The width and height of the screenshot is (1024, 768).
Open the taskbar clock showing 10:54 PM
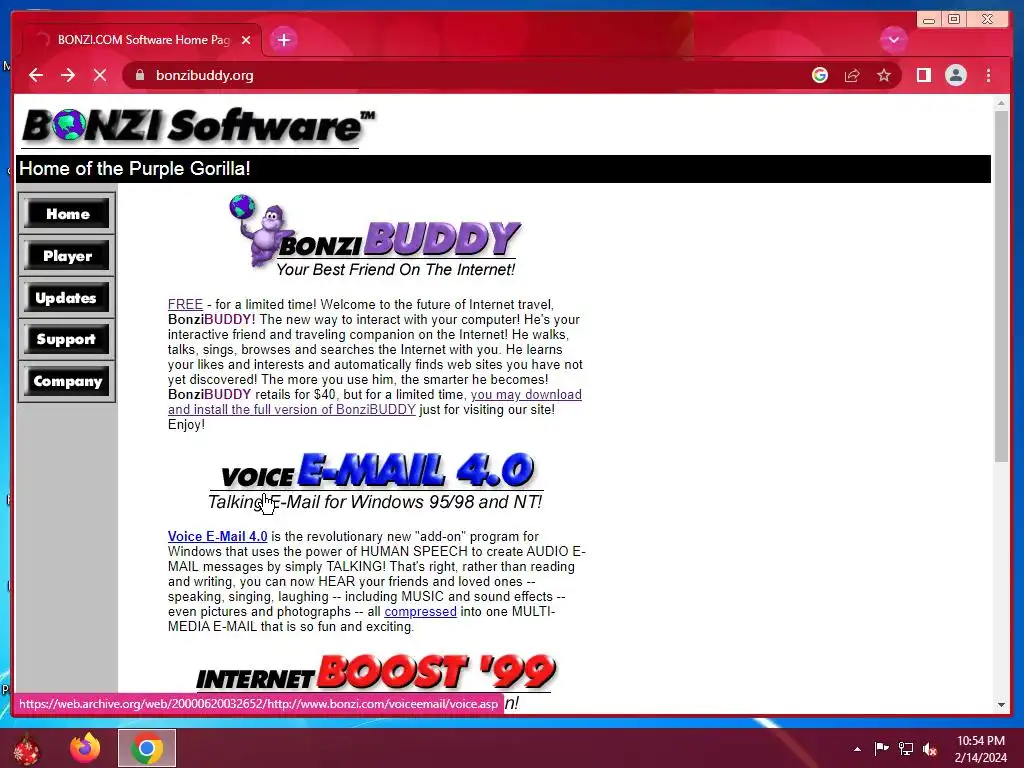coord(980,749)
